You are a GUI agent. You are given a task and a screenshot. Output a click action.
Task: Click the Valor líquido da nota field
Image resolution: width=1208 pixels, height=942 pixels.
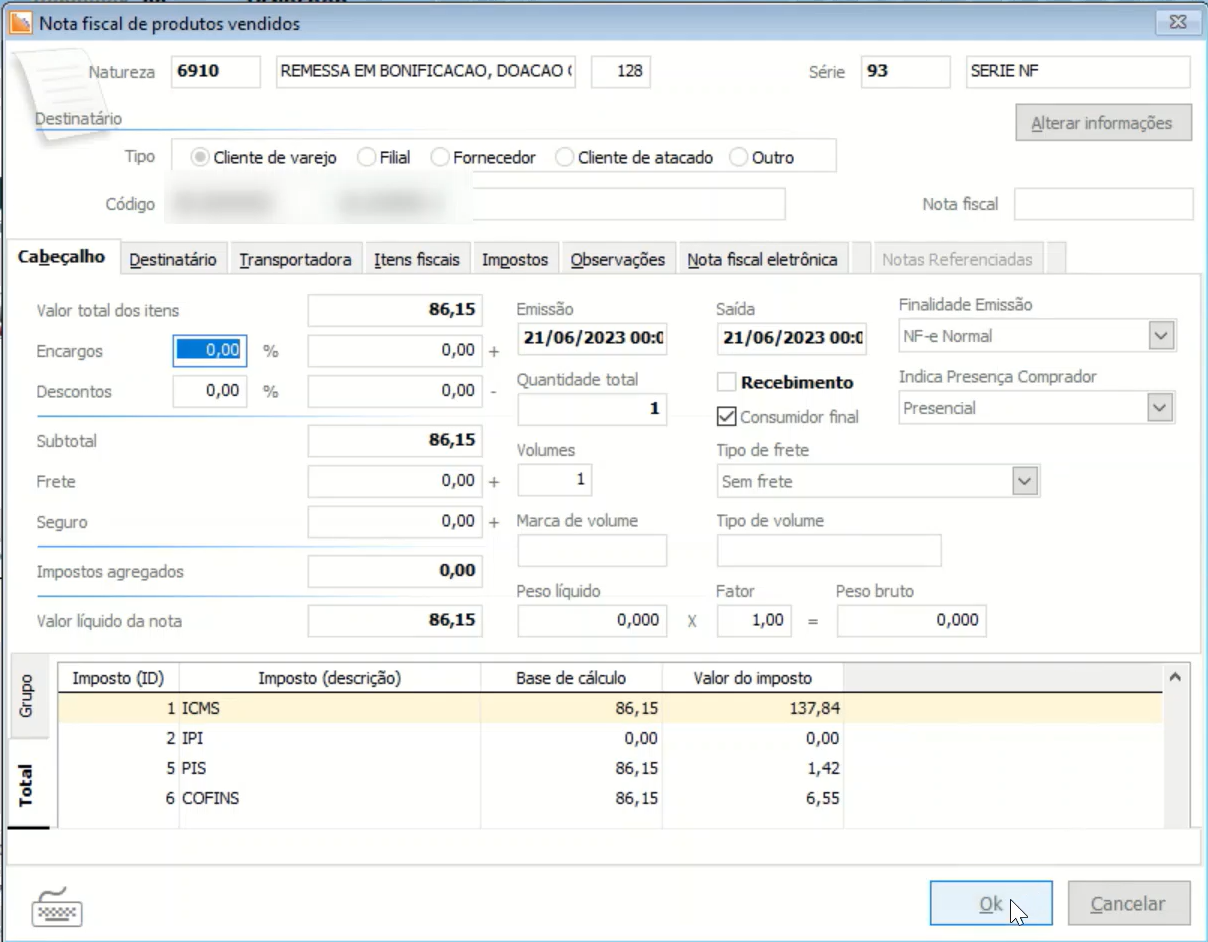395,620
